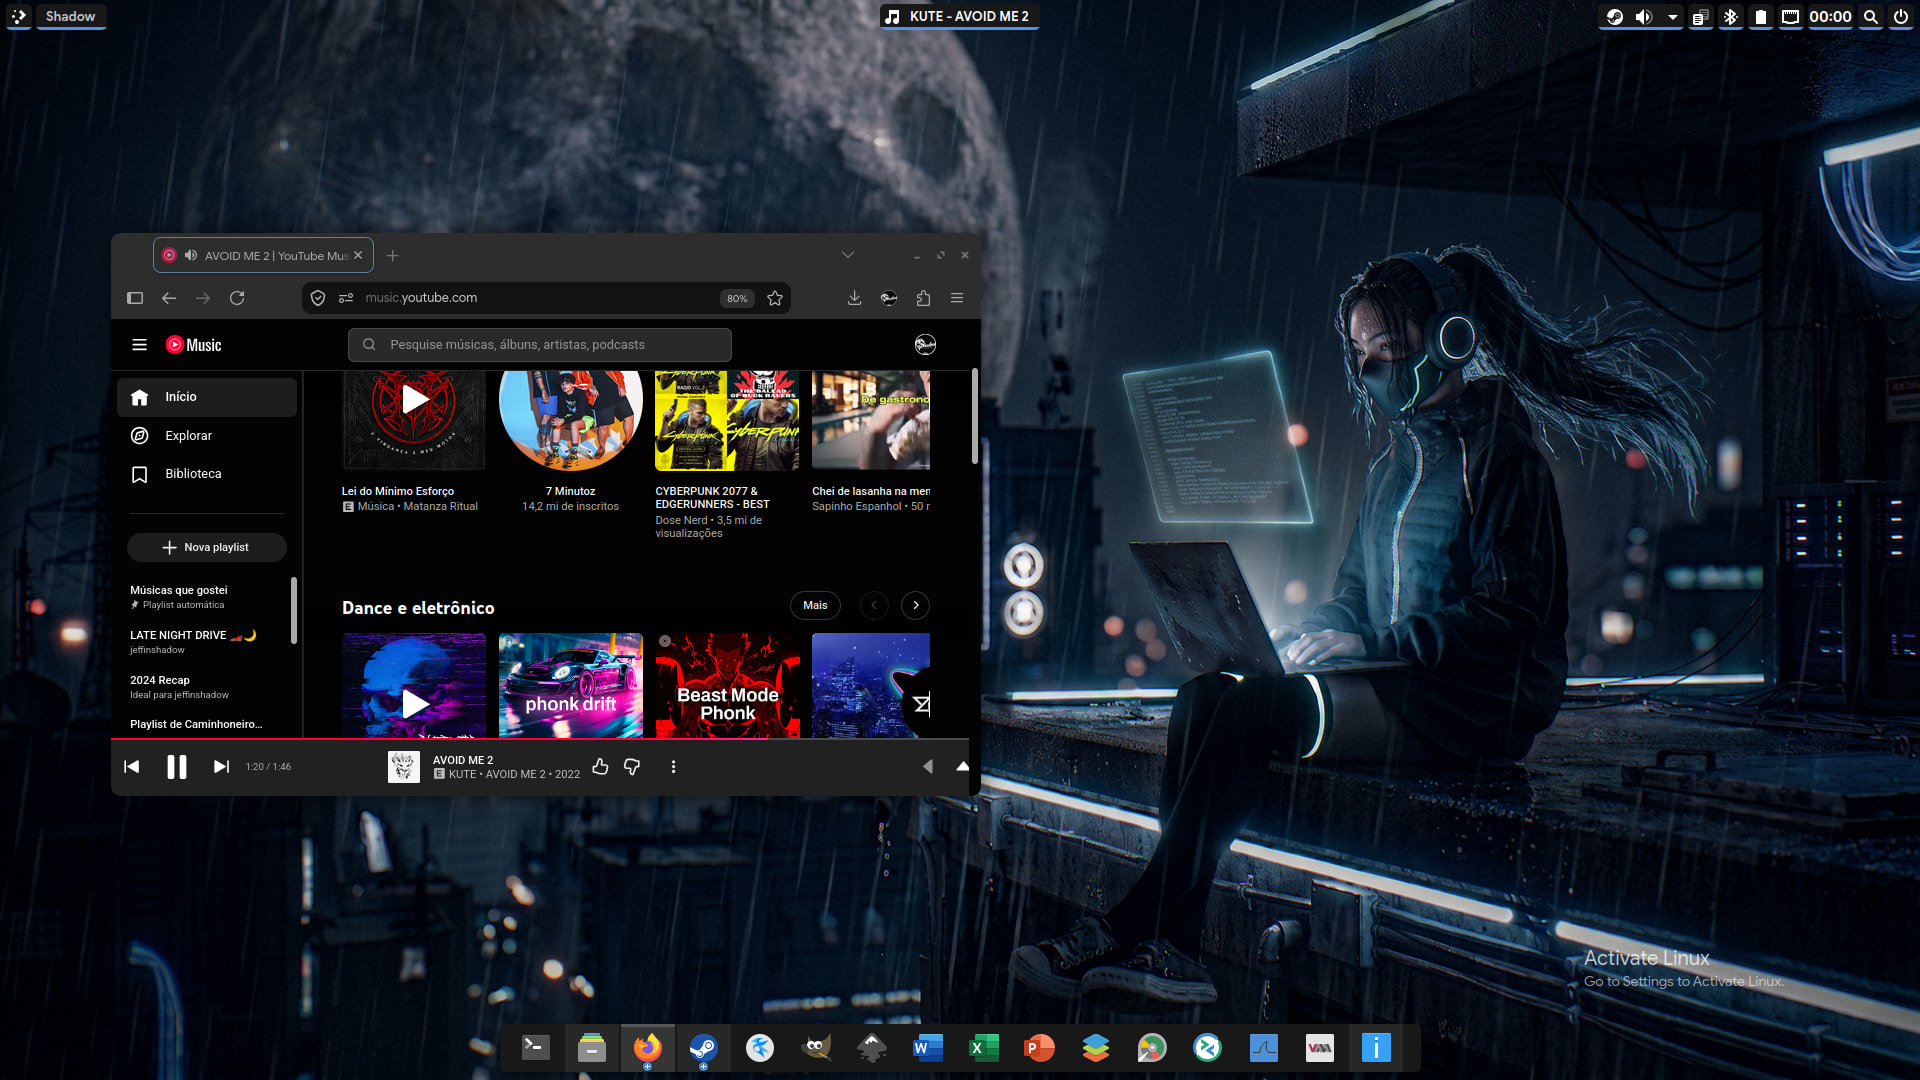
Task: Dislike the current song
Action: (632, 767)
